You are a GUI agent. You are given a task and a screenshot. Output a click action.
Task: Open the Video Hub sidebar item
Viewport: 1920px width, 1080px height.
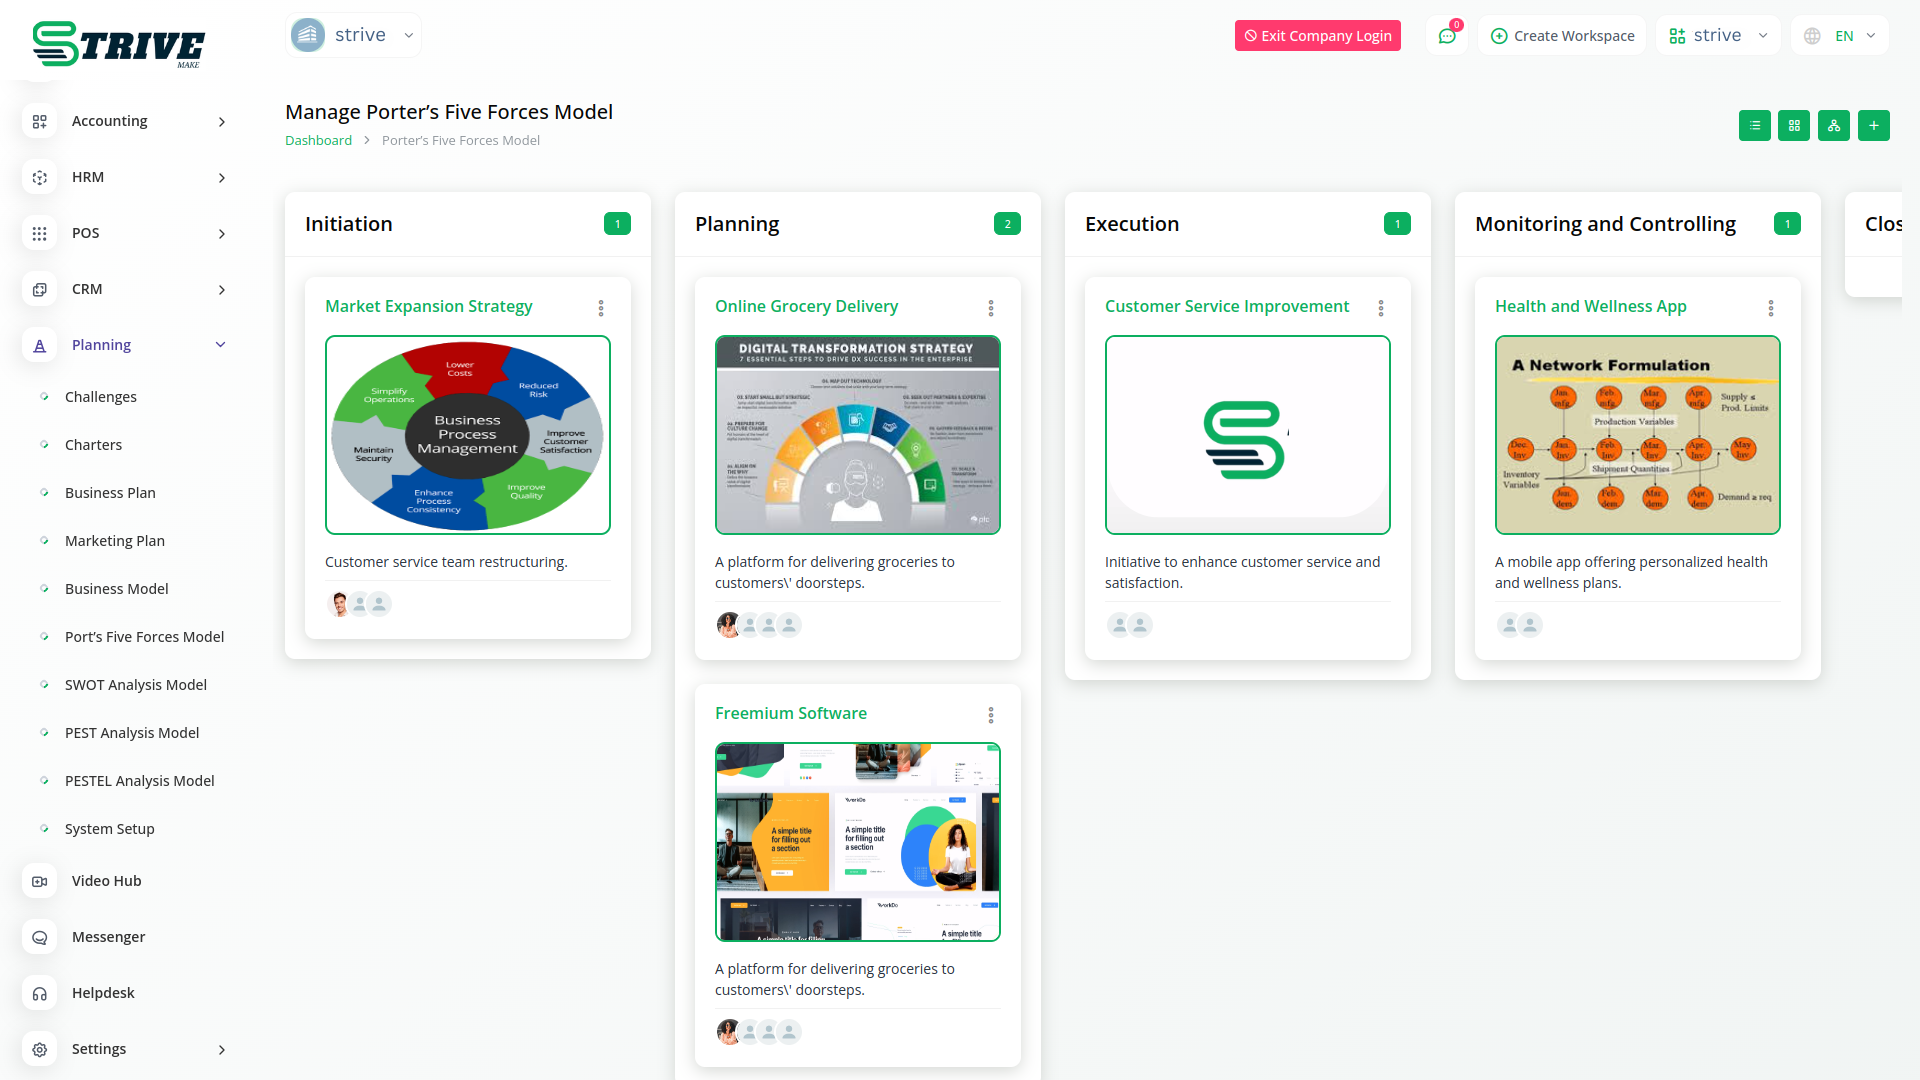coord(106,881)
